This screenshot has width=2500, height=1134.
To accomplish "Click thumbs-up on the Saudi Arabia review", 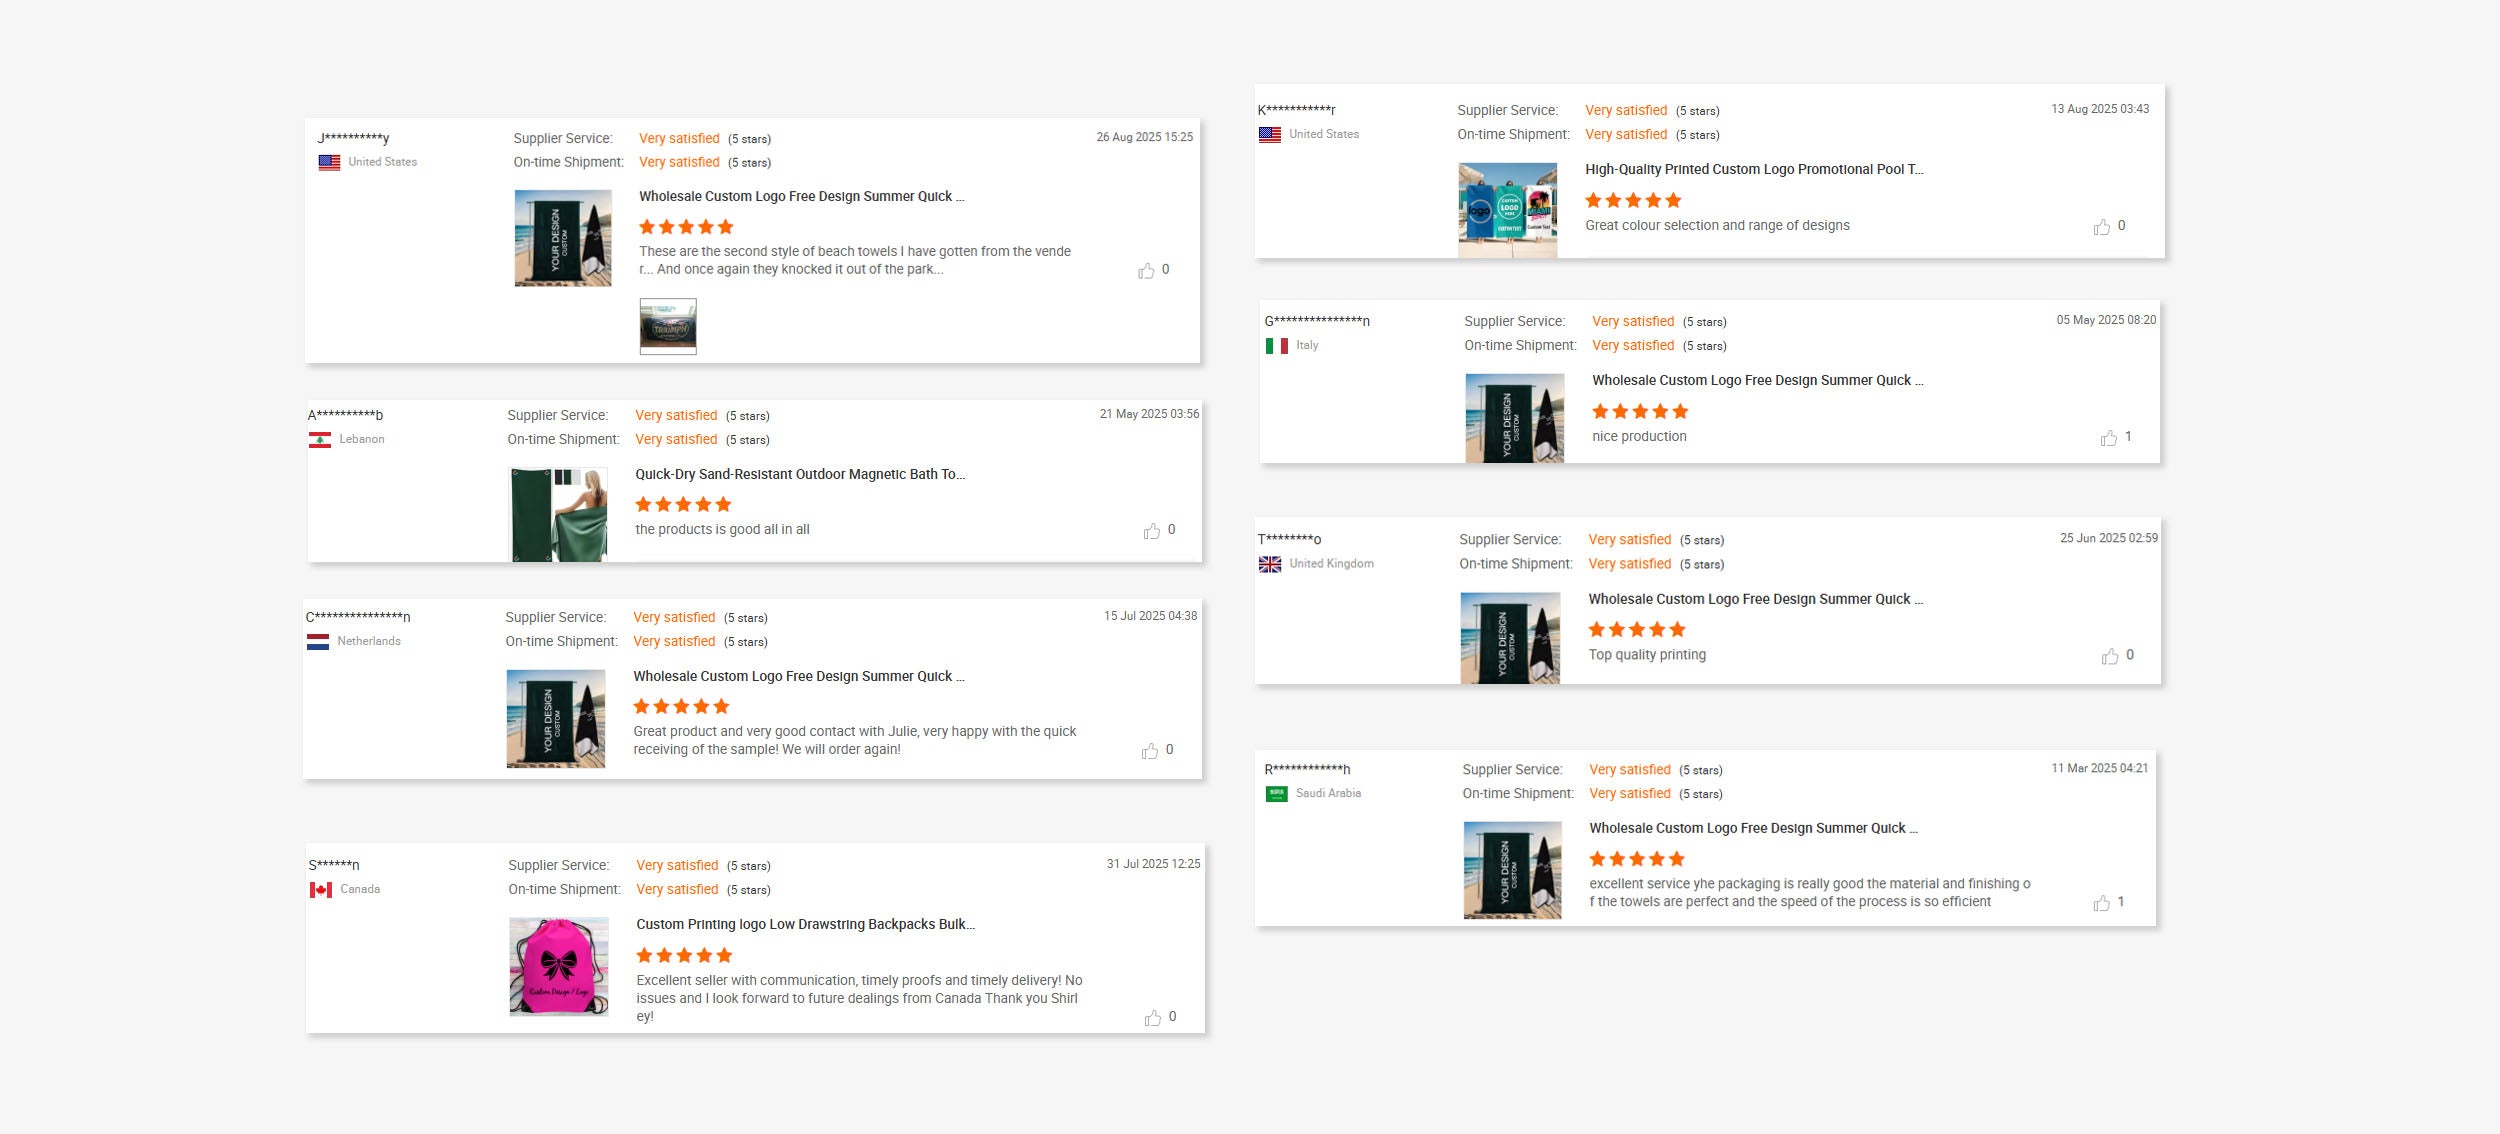I will 2102,903.
